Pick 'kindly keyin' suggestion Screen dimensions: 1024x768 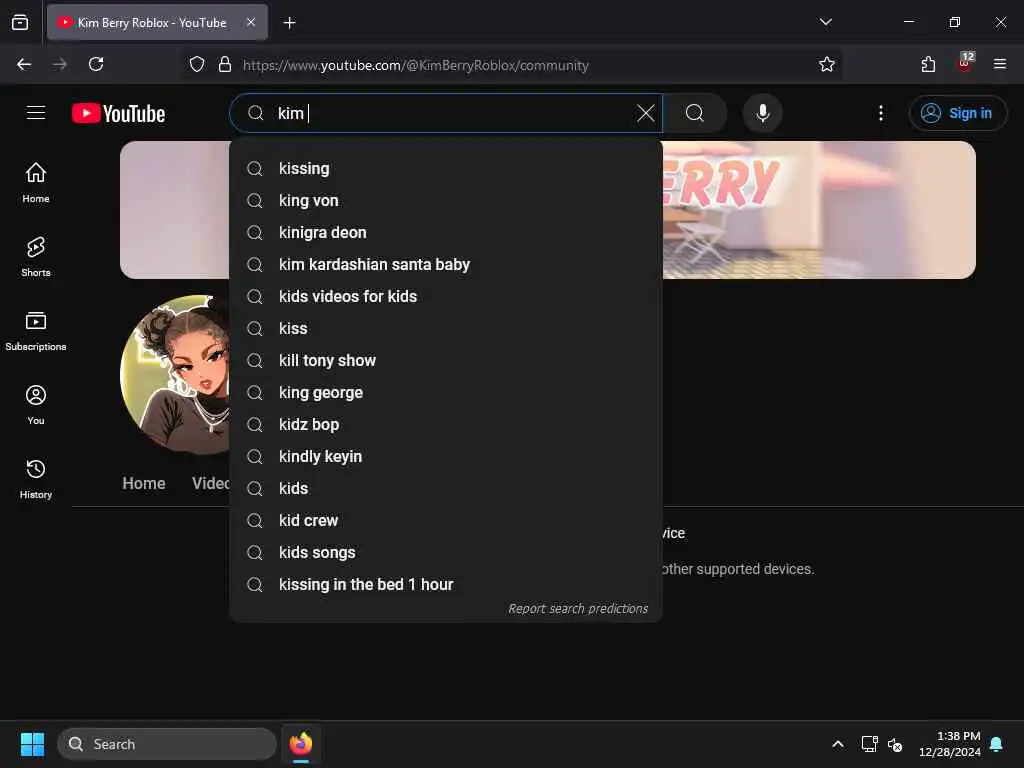click(446, 456)
